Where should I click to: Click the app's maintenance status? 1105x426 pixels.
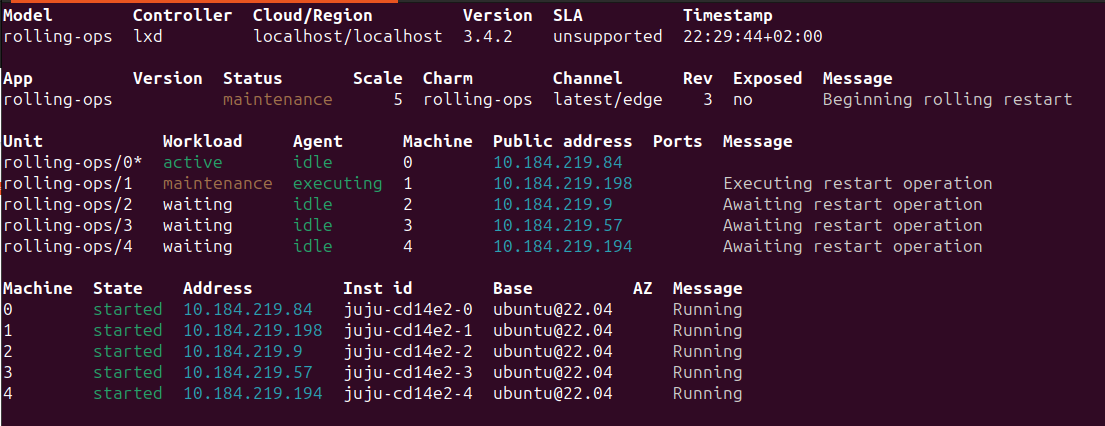[x=277, y=100]
